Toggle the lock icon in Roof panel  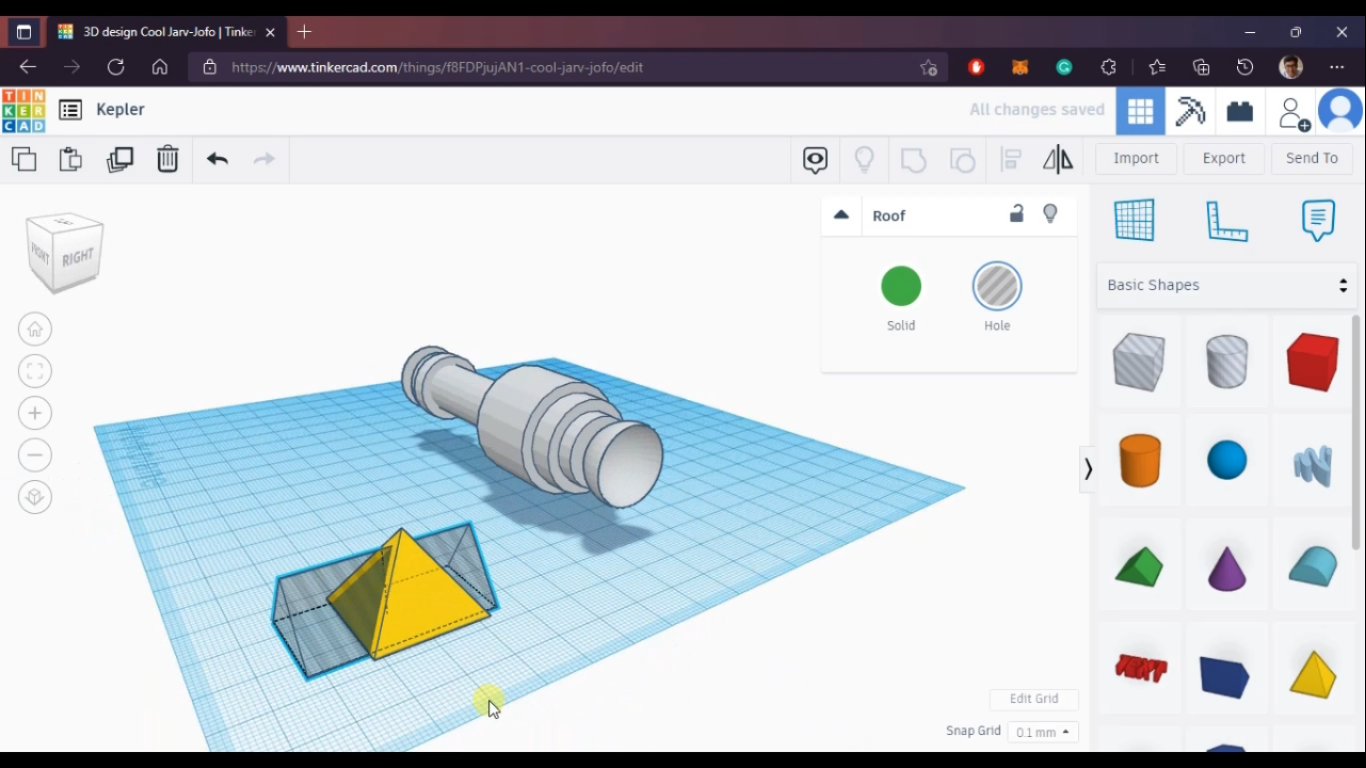pyautogui.click(x=1016, y=214)
